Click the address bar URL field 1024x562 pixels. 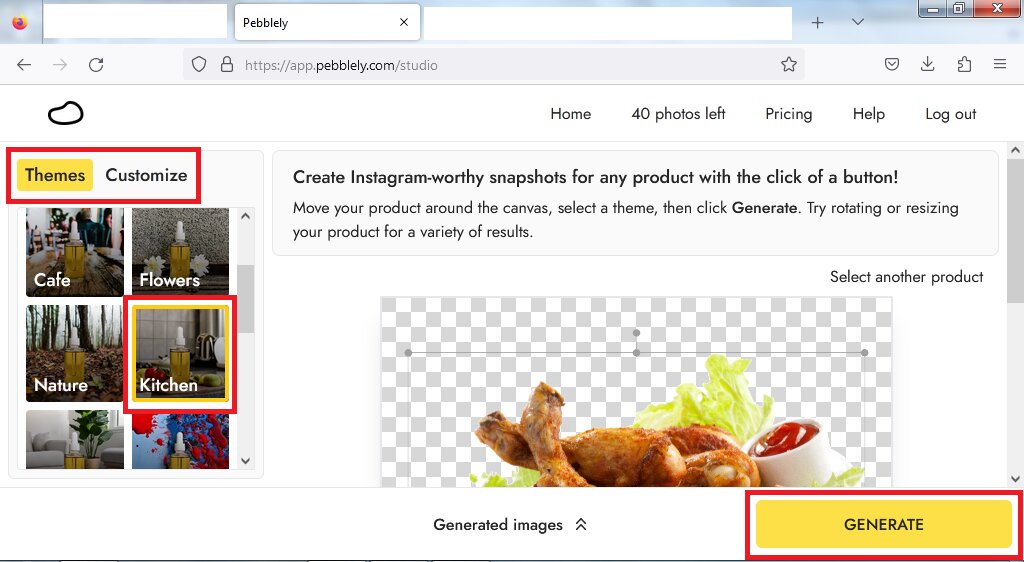coord(500,65)
